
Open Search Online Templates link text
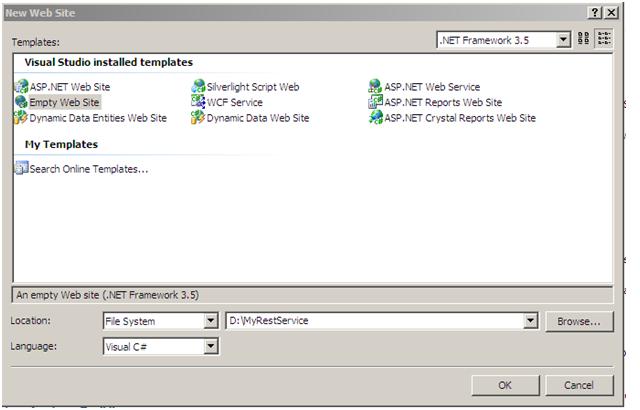click(89, 169)
